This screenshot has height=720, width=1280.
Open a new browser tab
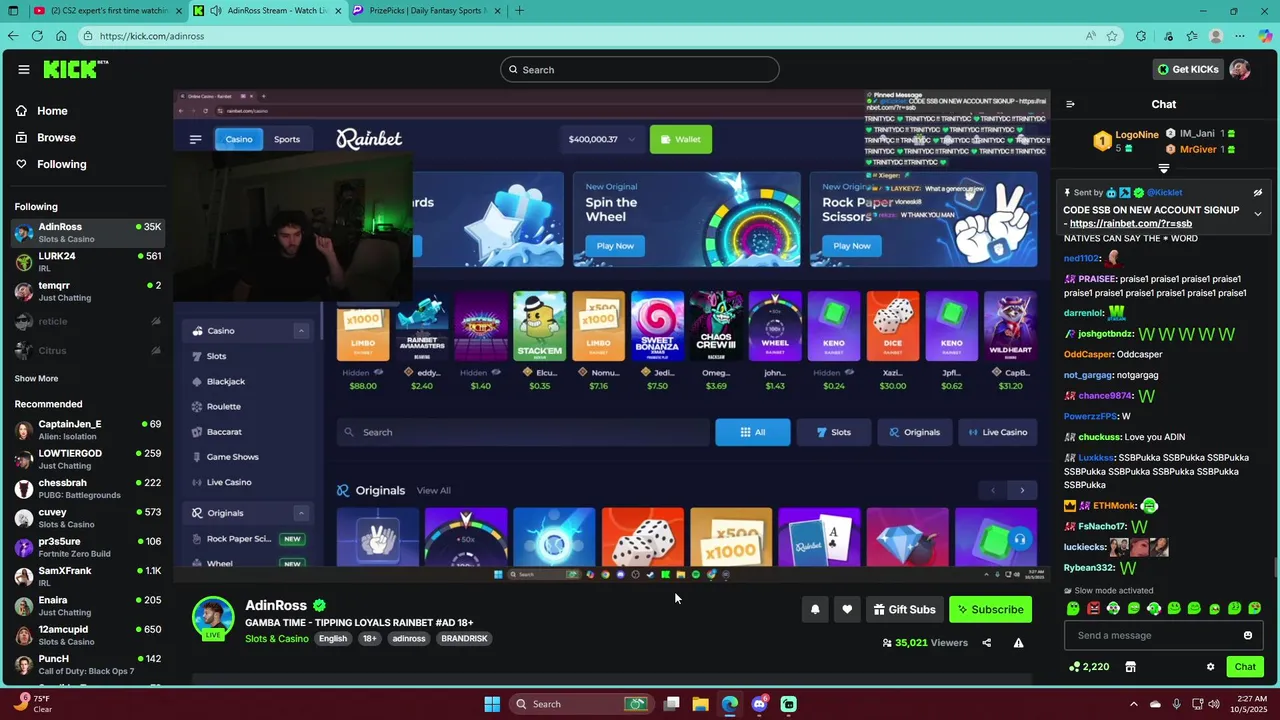519,11
